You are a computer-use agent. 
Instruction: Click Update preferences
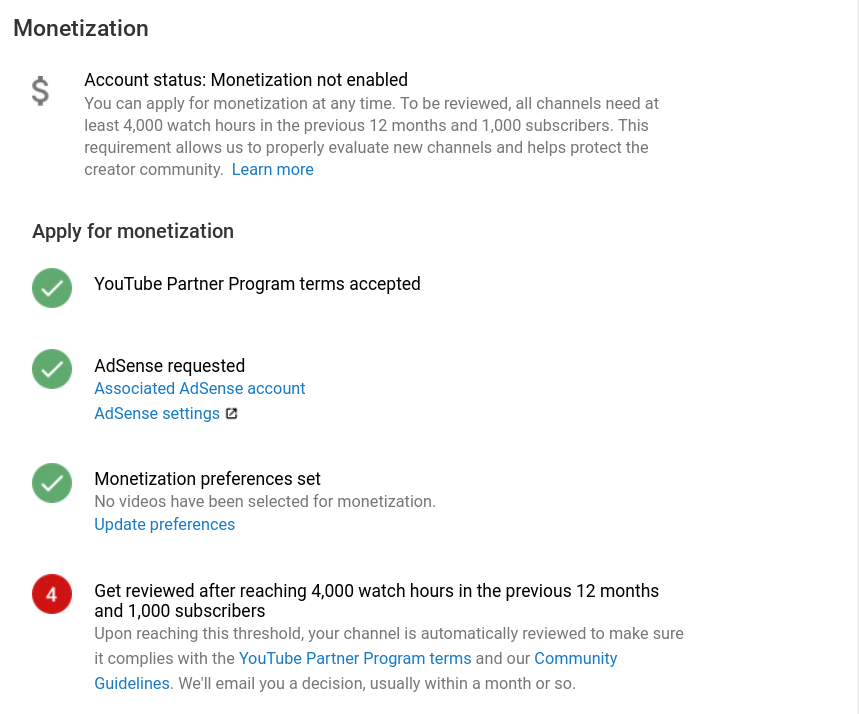(x=165, y=524)
